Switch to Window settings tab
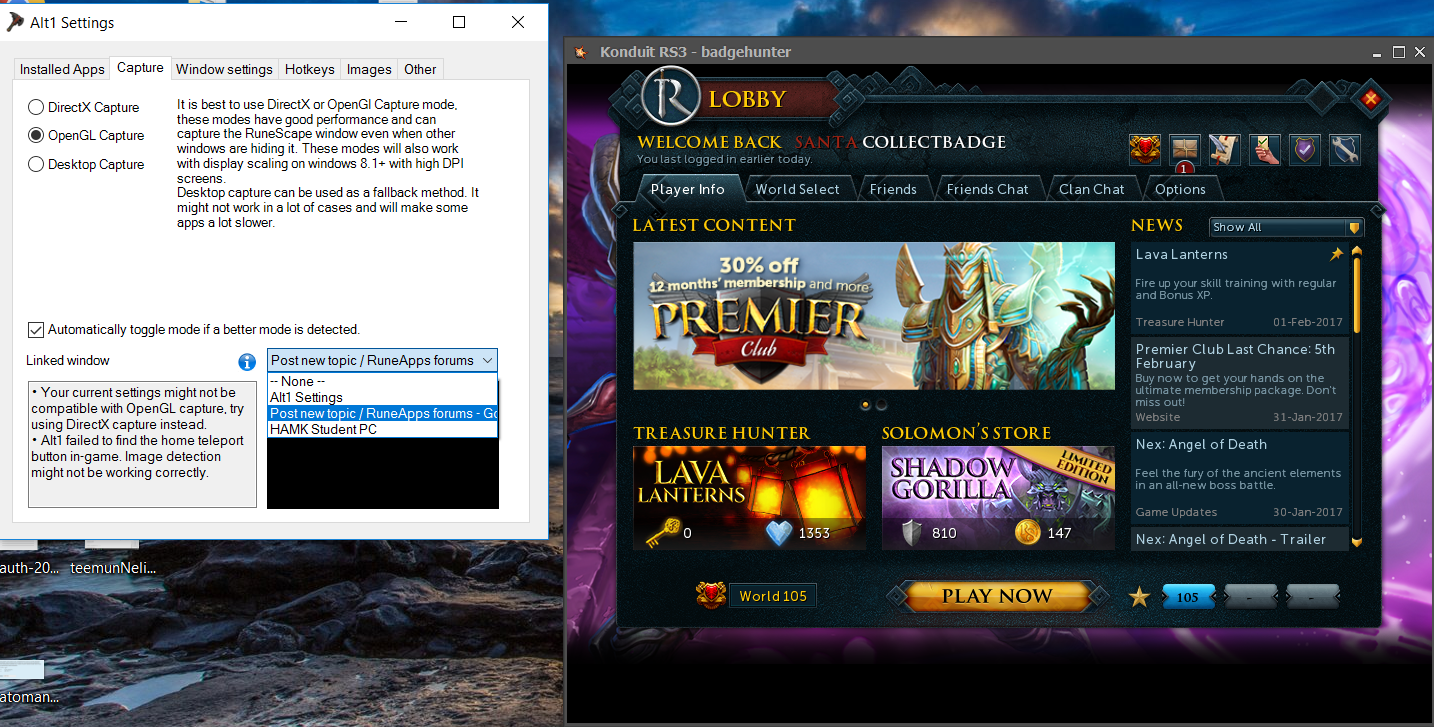This screenshot has height=727, width=1434. point(224,69)
